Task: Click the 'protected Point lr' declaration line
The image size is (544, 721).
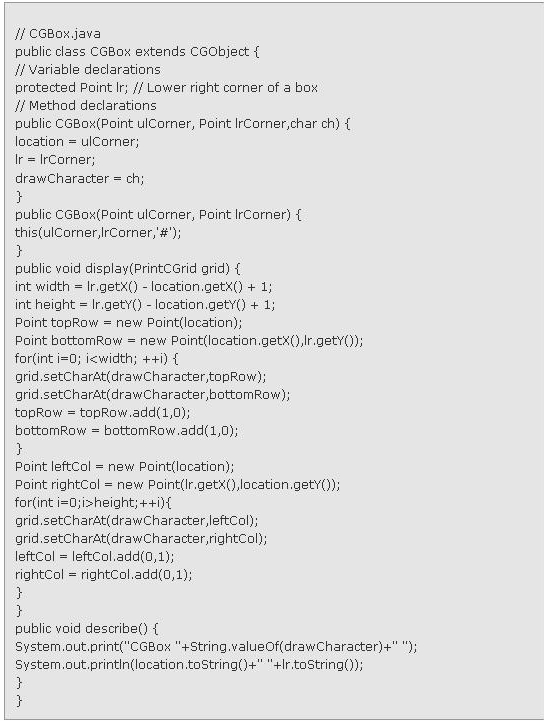Action: point(166,88)
